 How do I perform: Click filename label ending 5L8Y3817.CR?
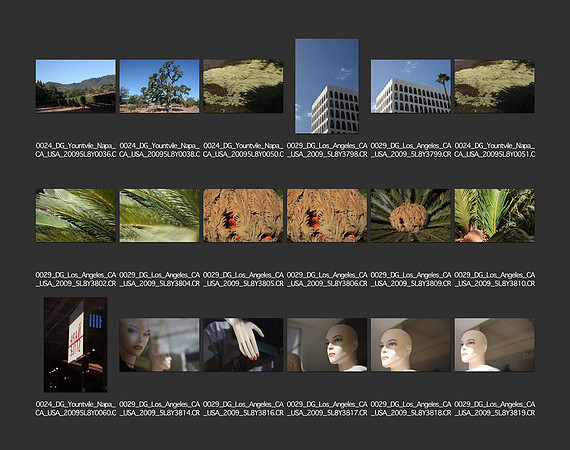pos(327,409)
